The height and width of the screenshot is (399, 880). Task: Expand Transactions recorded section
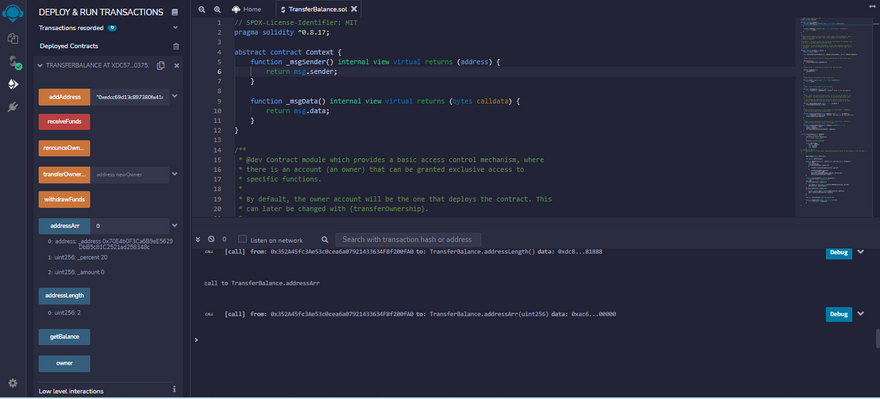click(x=175, y=27)
